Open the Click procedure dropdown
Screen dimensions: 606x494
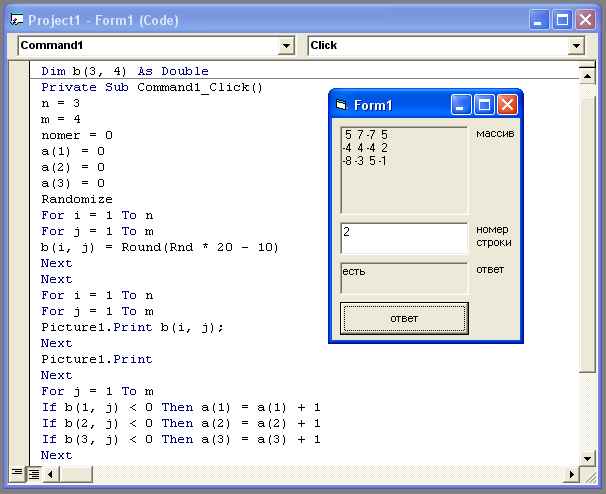(576, 46)
